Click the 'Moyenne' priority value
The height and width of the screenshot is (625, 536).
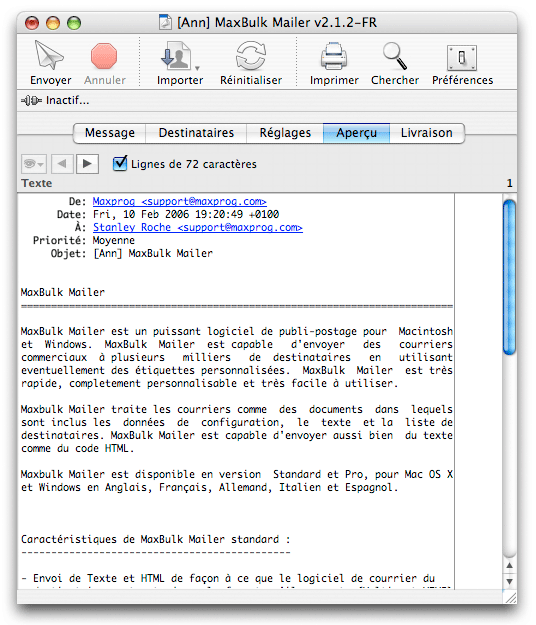[x=114, y=240]
